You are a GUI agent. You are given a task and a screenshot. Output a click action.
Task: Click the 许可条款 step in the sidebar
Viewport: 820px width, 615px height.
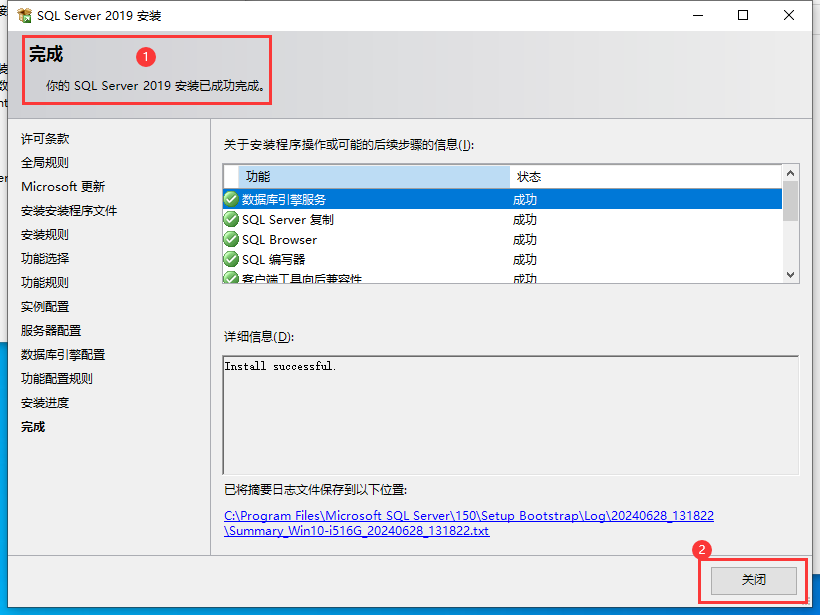pos(45,139)
